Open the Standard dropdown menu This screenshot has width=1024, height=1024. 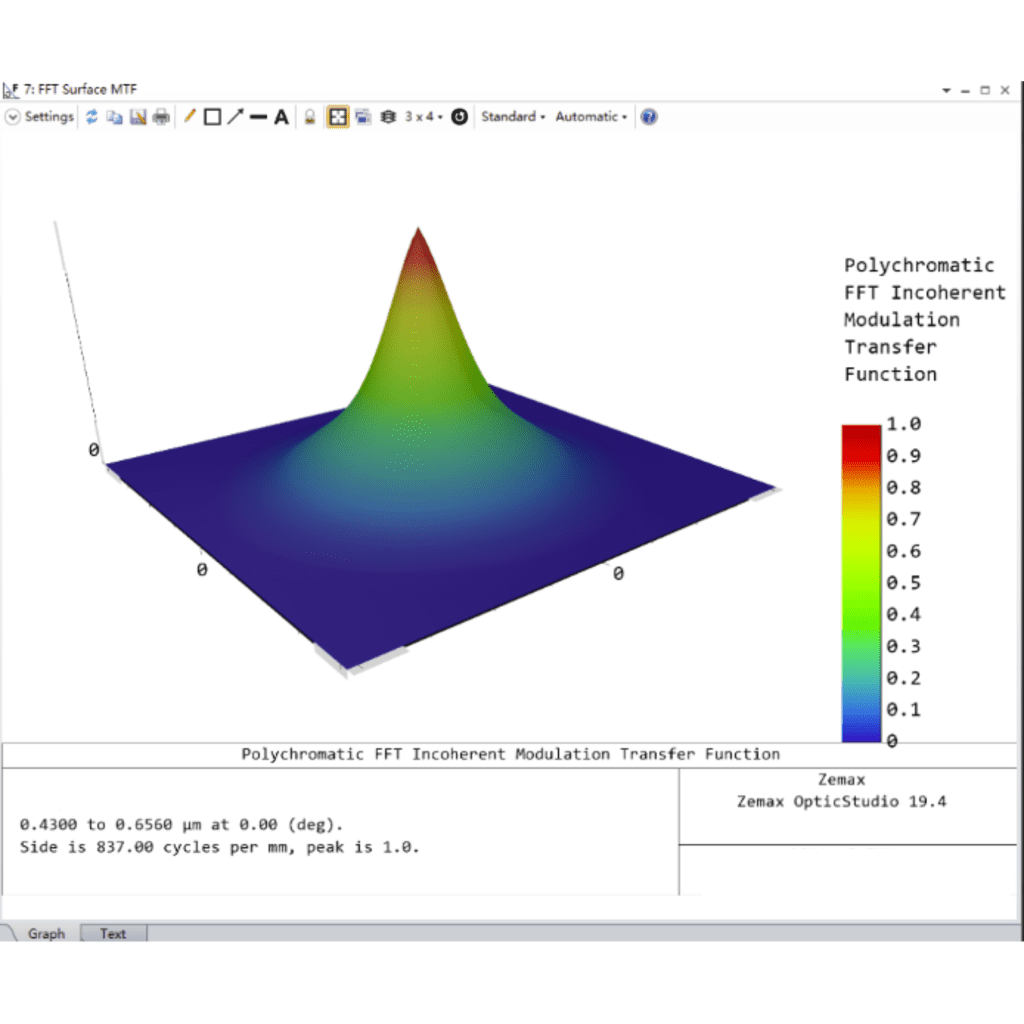click(513, 117)
